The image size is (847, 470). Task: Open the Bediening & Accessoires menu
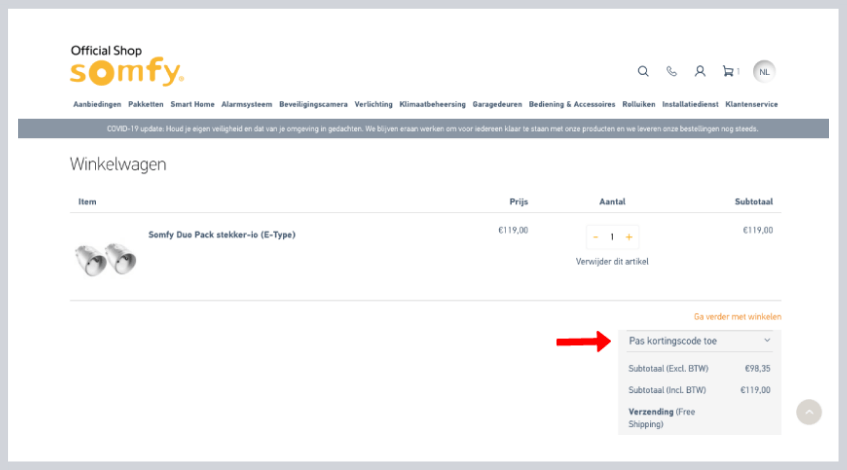(x=572, y=104)
